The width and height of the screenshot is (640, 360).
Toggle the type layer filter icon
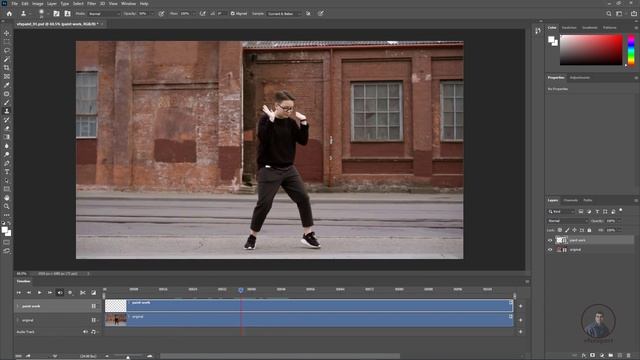point(597,211)
